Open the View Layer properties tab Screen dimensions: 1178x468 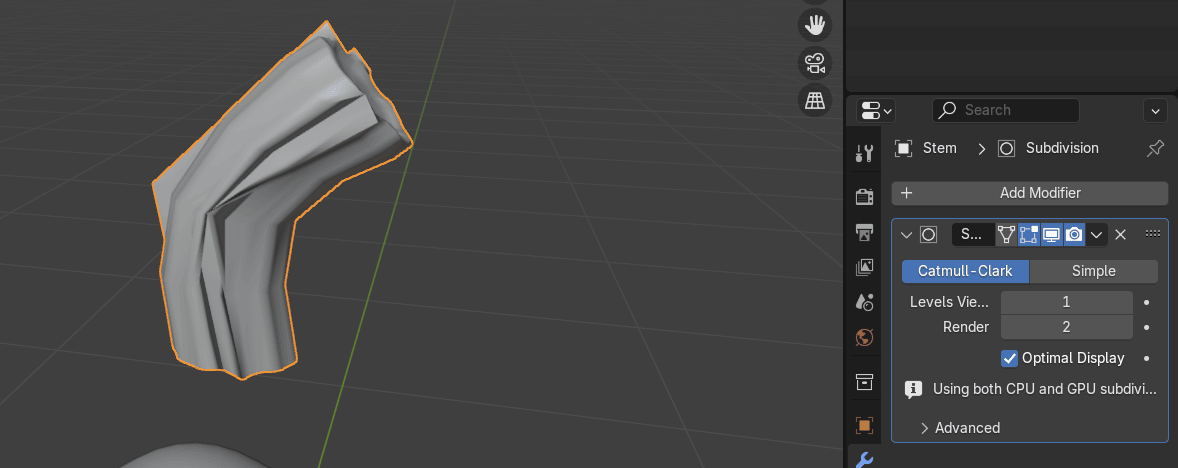(865, 267)
